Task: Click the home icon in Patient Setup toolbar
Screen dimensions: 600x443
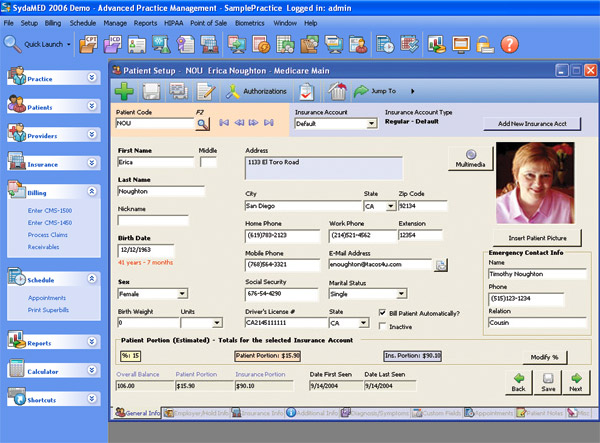Action: click(x=336, y=91)
